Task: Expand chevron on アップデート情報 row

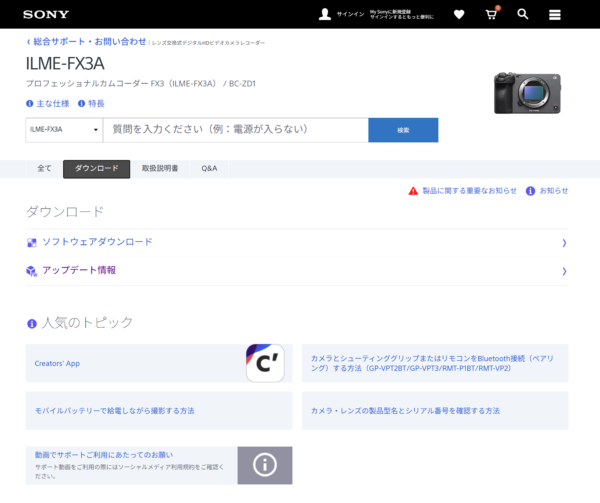Action: 564,271
